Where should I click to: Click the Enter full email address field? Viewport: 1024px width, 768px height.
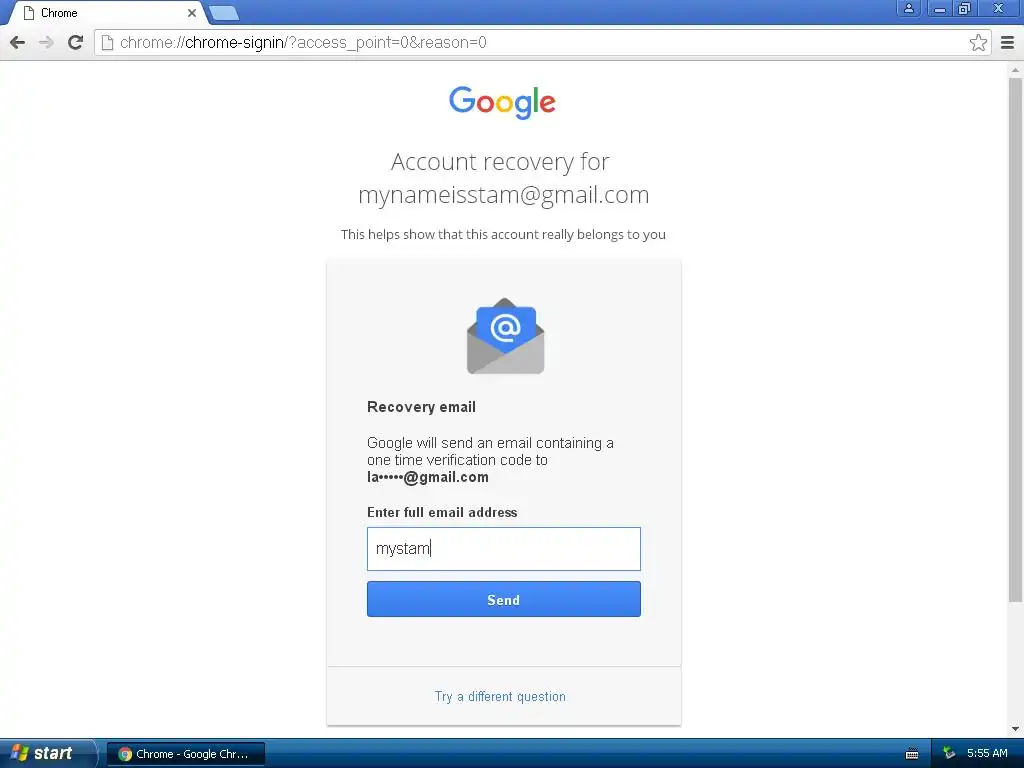tap(504, 549)
